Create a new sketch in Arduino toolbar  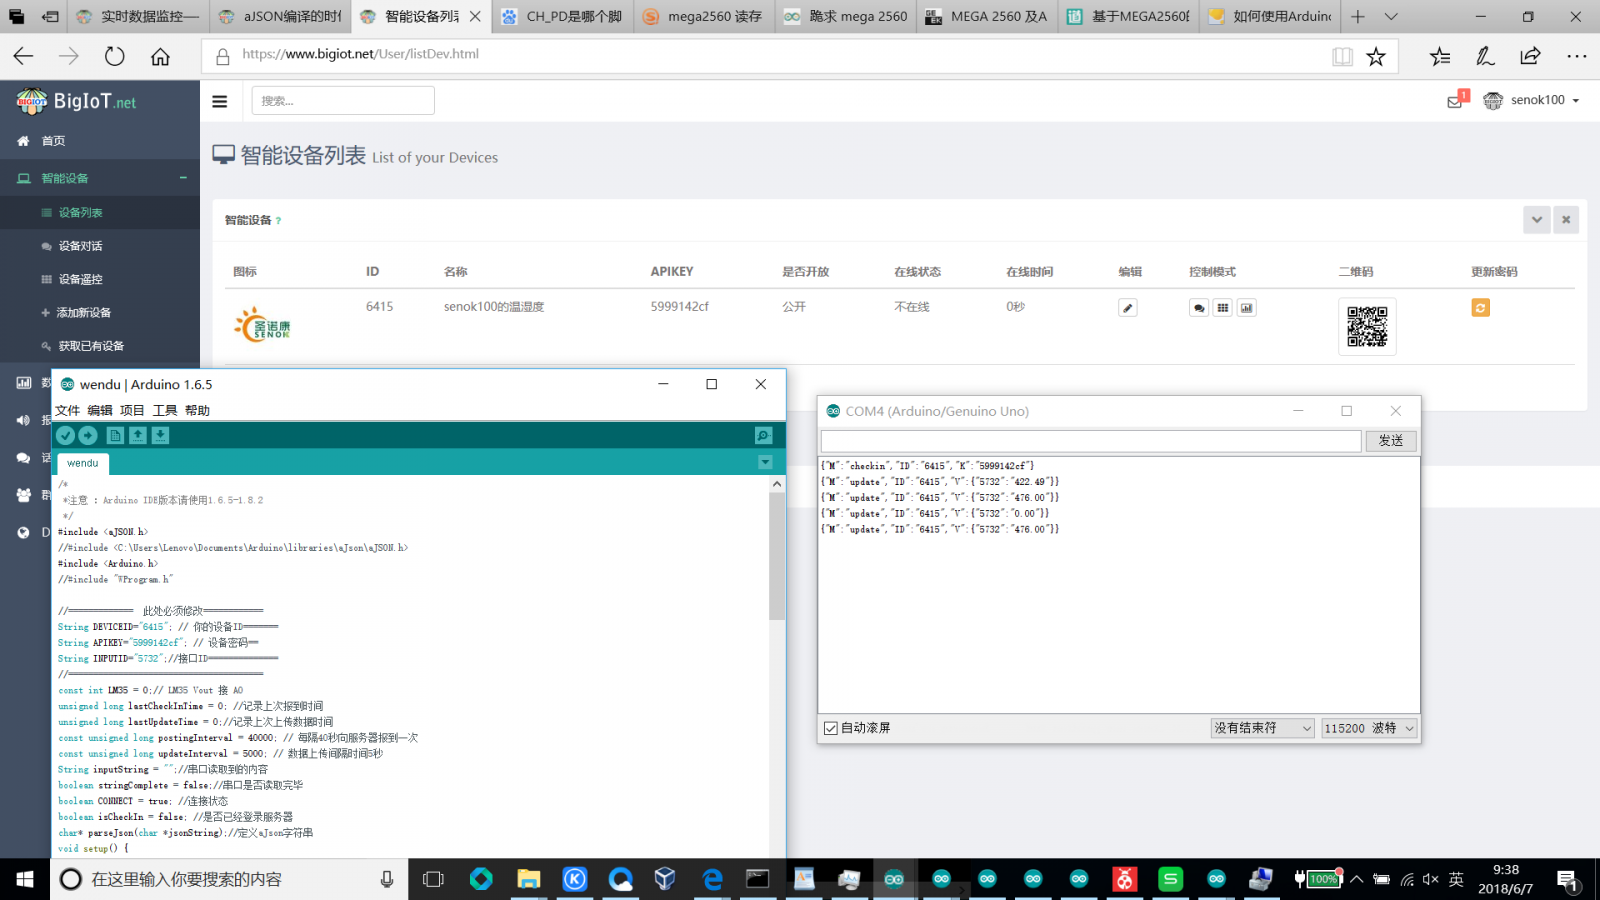pos(115,435)
